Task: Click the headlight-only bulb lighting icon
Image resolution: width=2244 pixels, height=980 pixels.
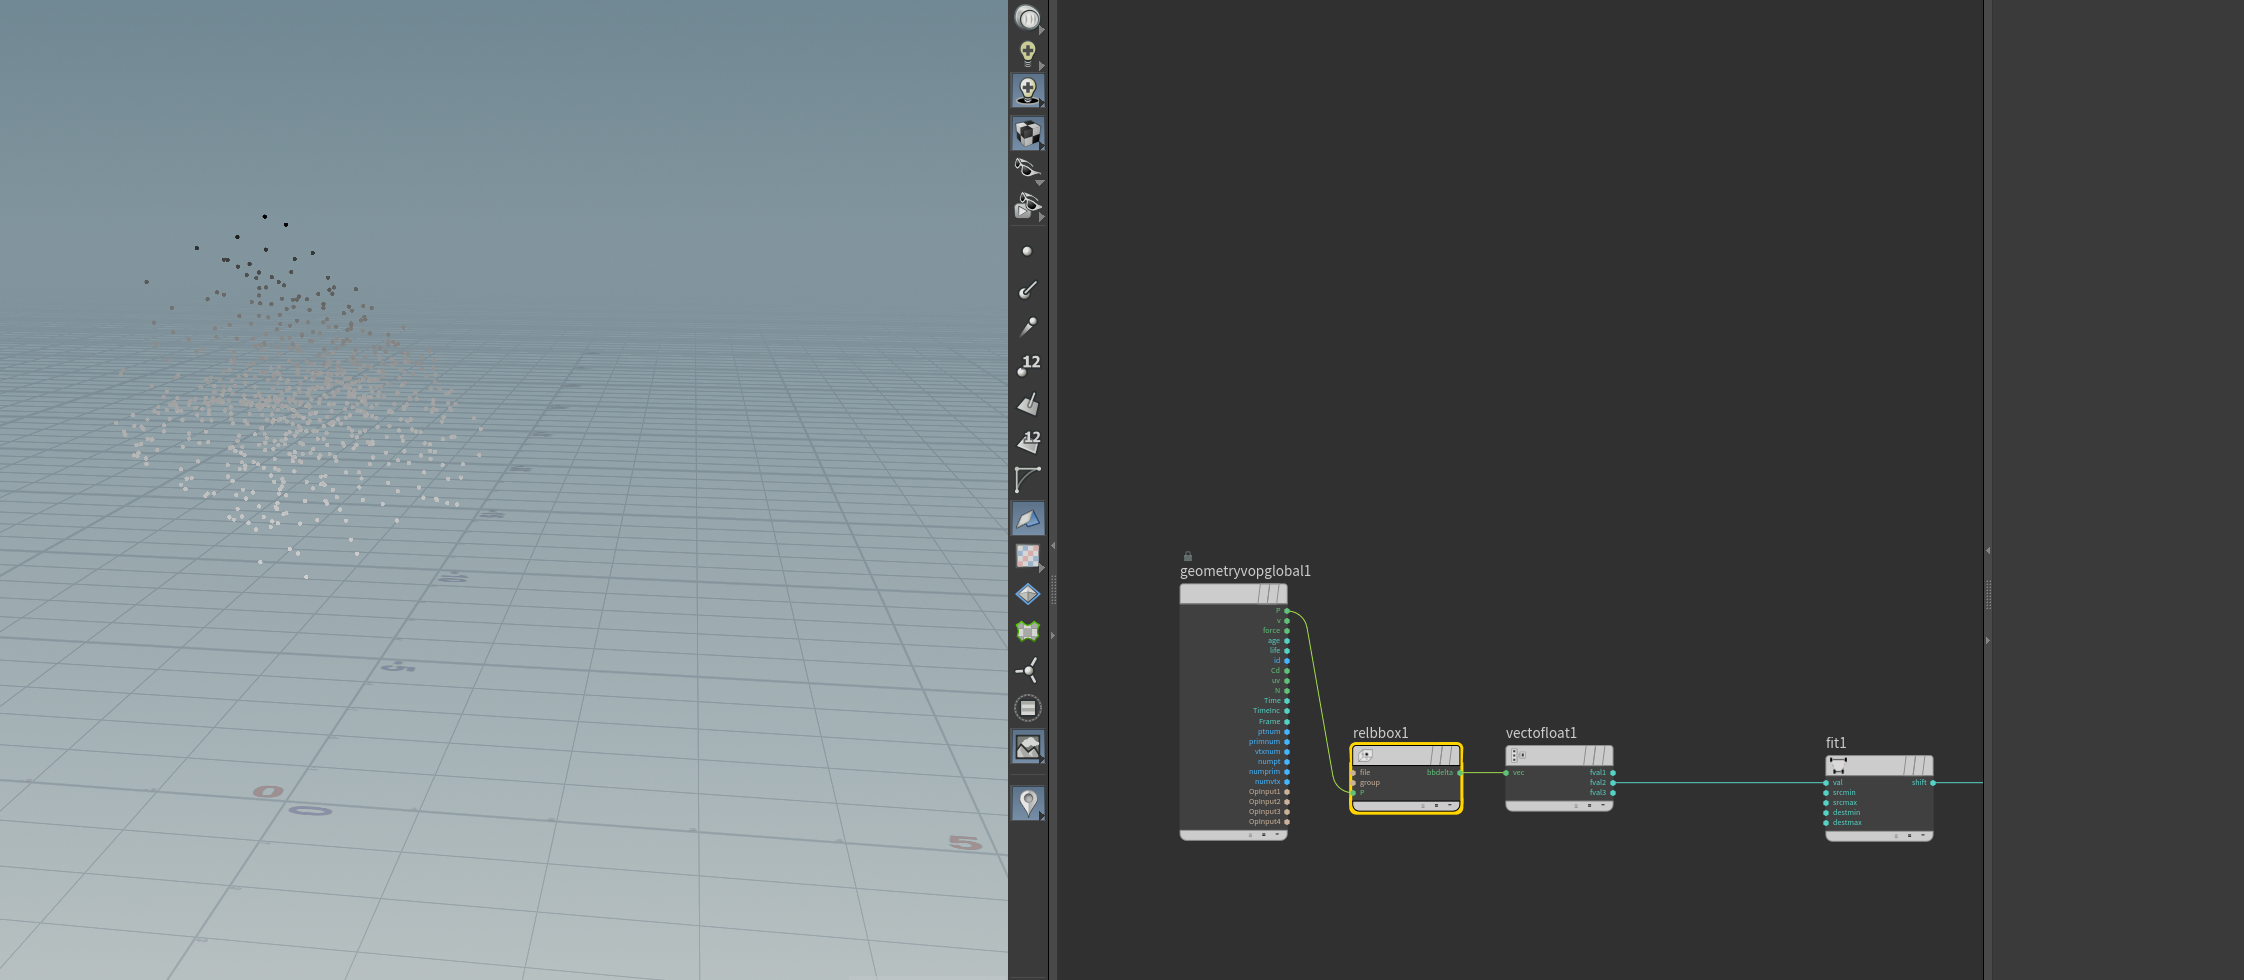Action: pos(1027,52)
